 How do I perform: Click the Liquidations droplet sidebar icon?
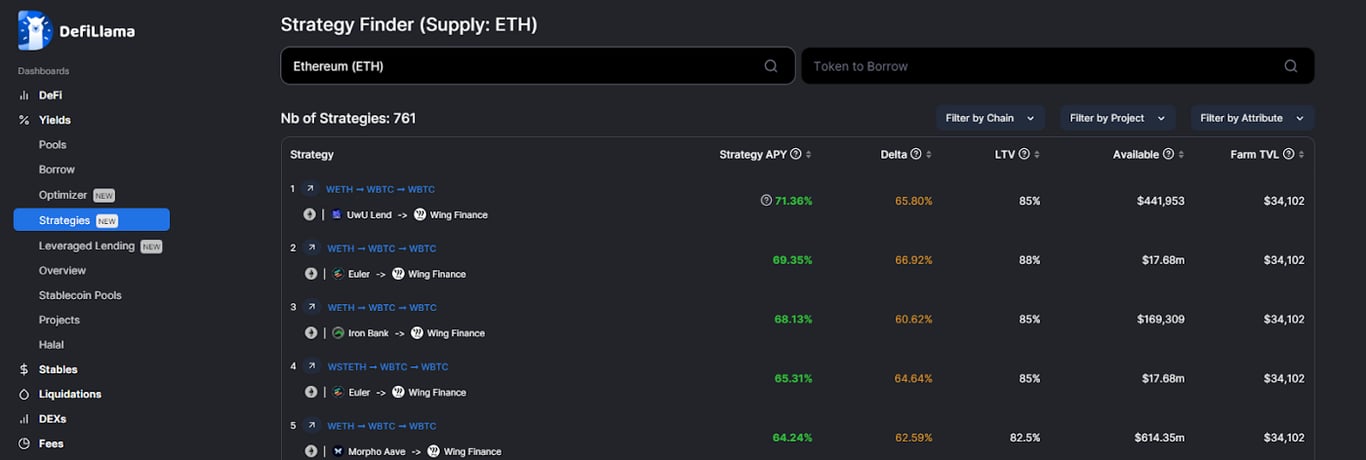pos(24,394)
